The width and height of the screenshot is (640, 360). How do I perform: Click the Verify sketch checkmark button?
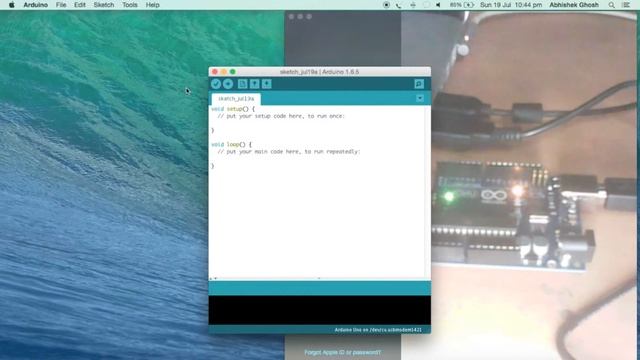click(x=216, y=84)
